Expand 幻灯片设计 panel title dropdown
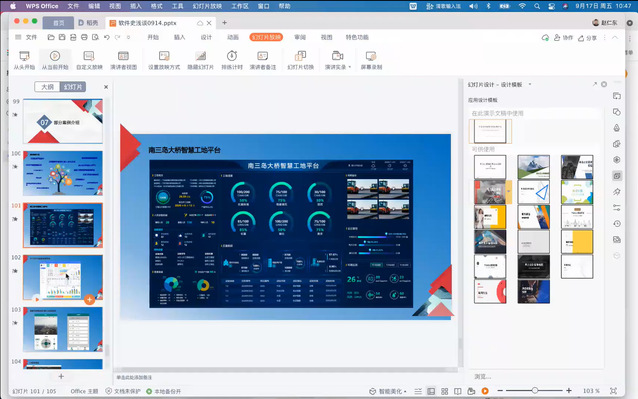638x399 pixels. click(x=530, y=85)
